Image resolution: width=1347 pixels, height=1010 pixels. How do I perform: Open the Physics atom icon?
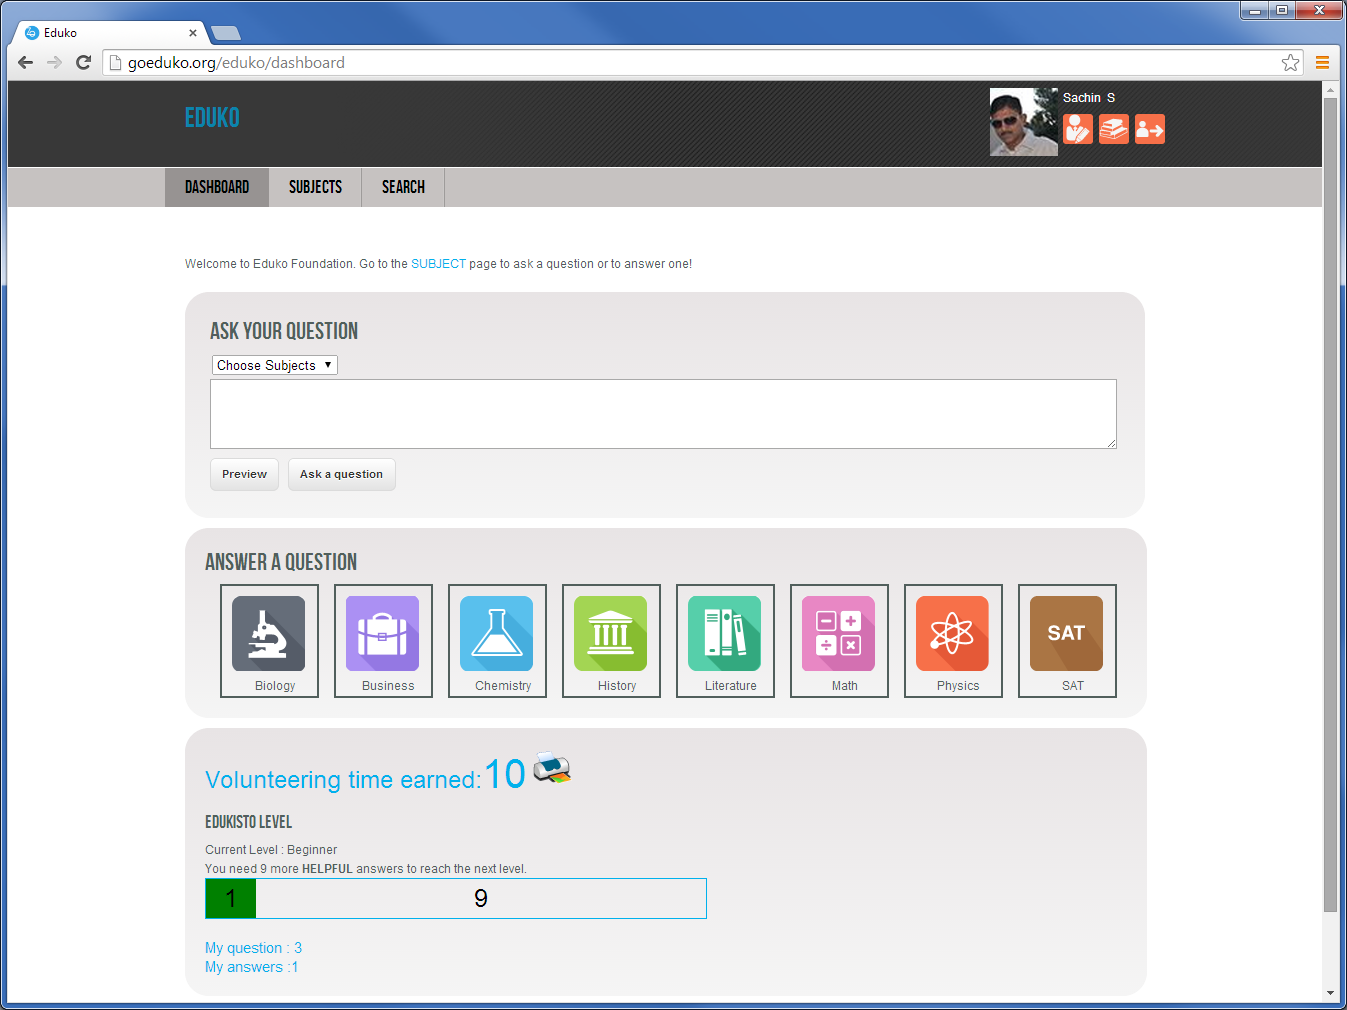pyautogui.click(x=953, y=634)
